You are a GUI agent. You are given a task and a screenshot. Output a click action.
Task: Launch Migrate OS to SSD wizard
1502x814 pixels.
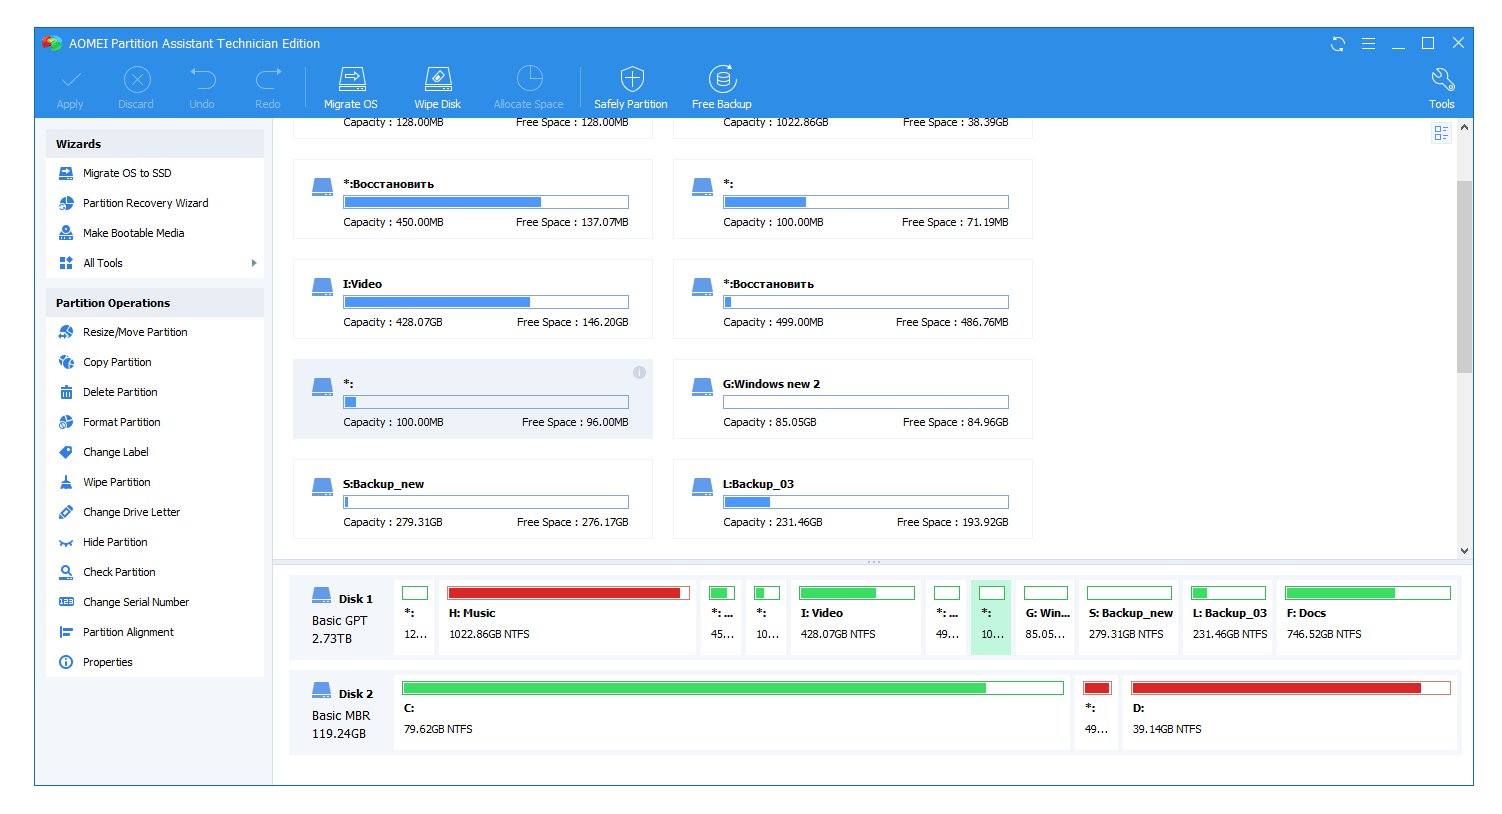[x=127, y=173]
